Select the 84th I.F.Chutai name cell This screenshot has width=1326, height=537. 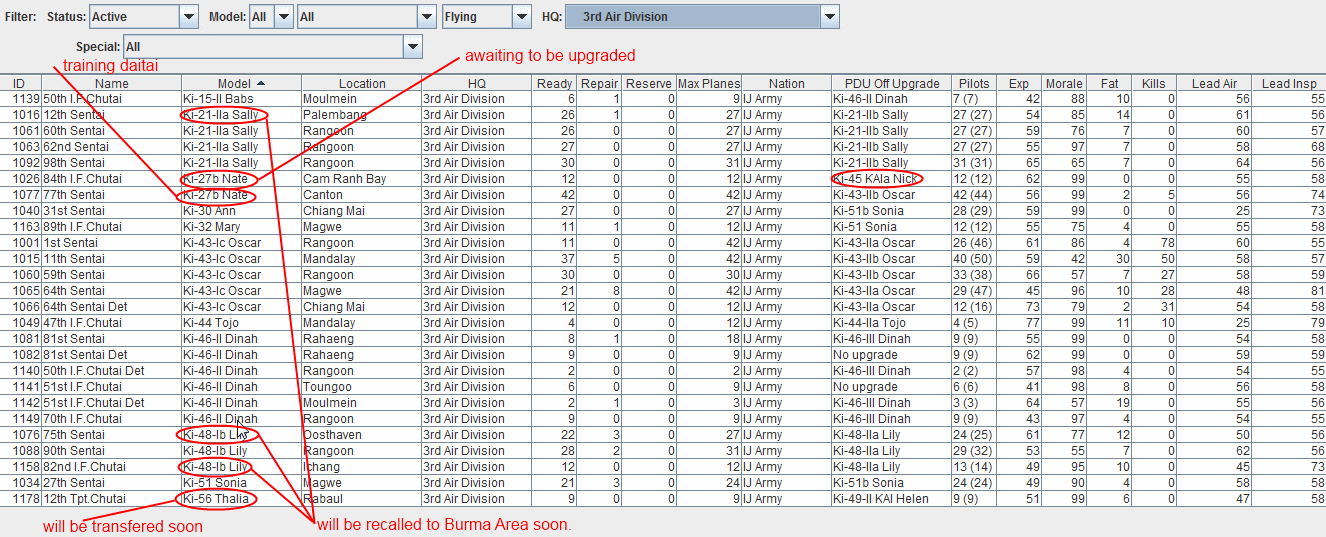coord(111,179)
